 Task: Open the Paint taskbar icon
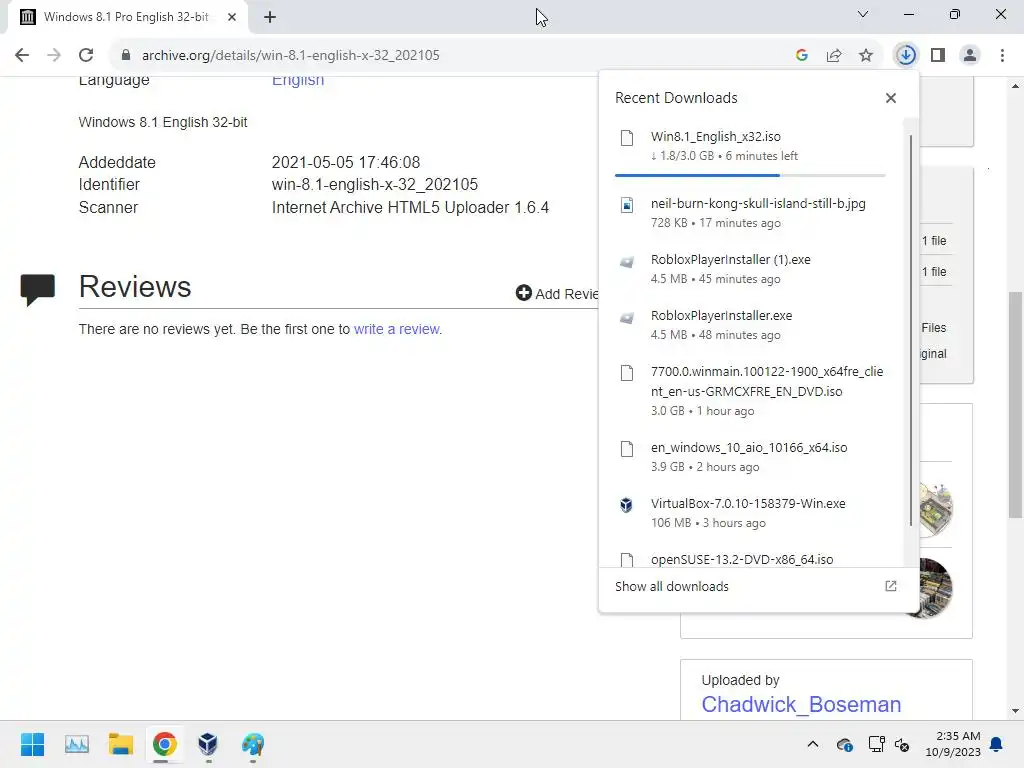(x=253, y=744)
